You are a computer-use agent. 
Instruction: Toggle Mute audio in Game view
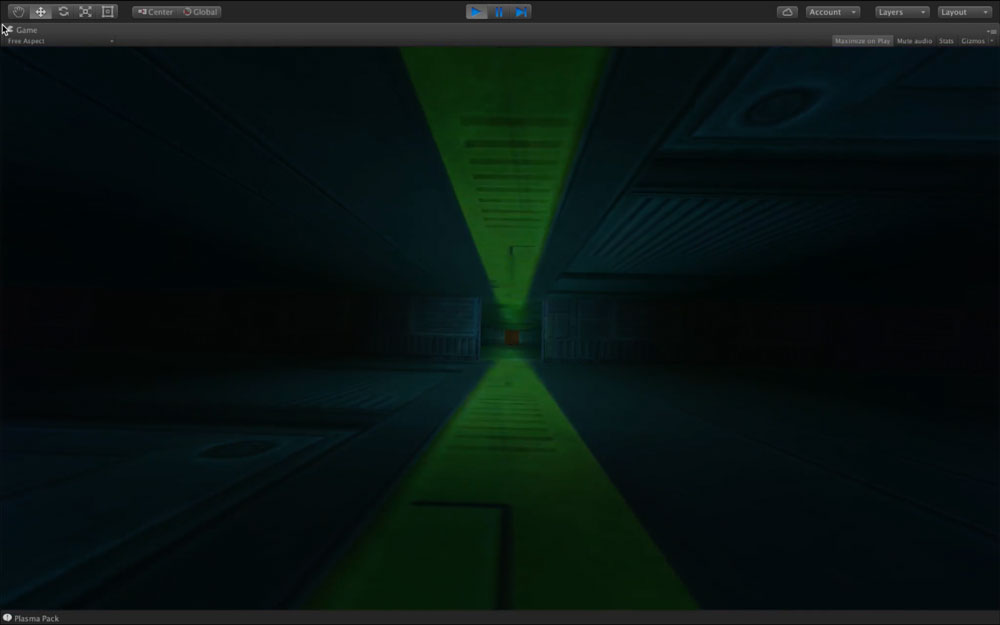click(x=914, y=41)
